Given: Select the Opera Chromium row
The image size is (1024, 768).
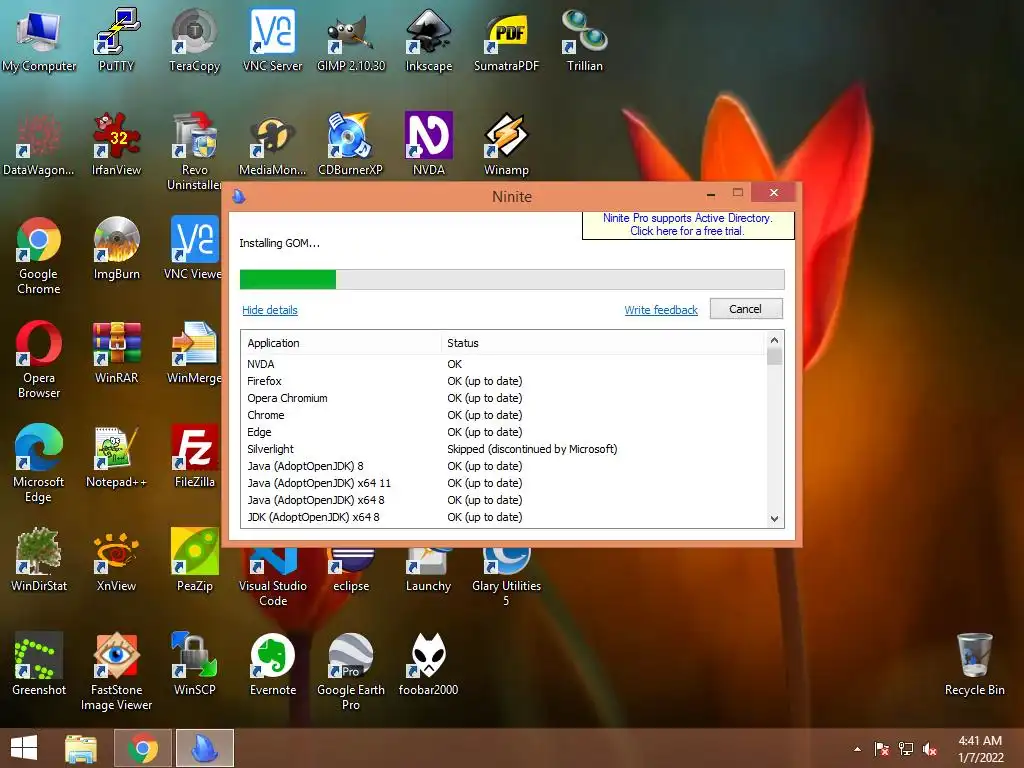Looking at the screenshot, I should point(503,398).
